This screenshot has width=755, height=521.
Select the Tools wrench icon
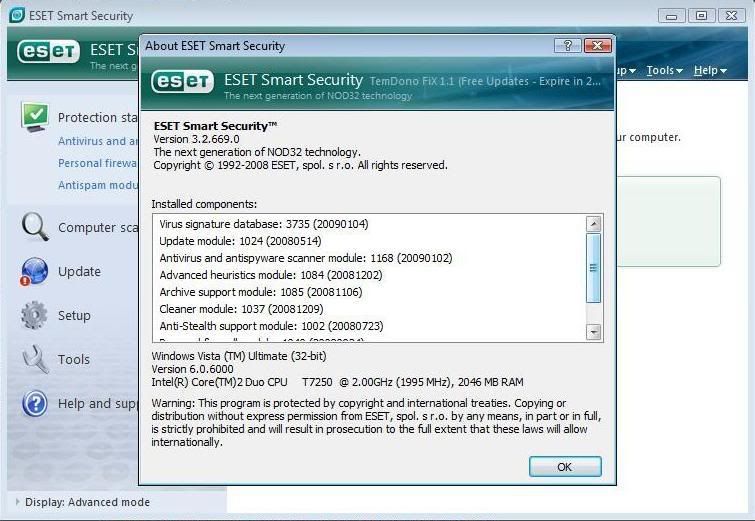click(35, 359)
